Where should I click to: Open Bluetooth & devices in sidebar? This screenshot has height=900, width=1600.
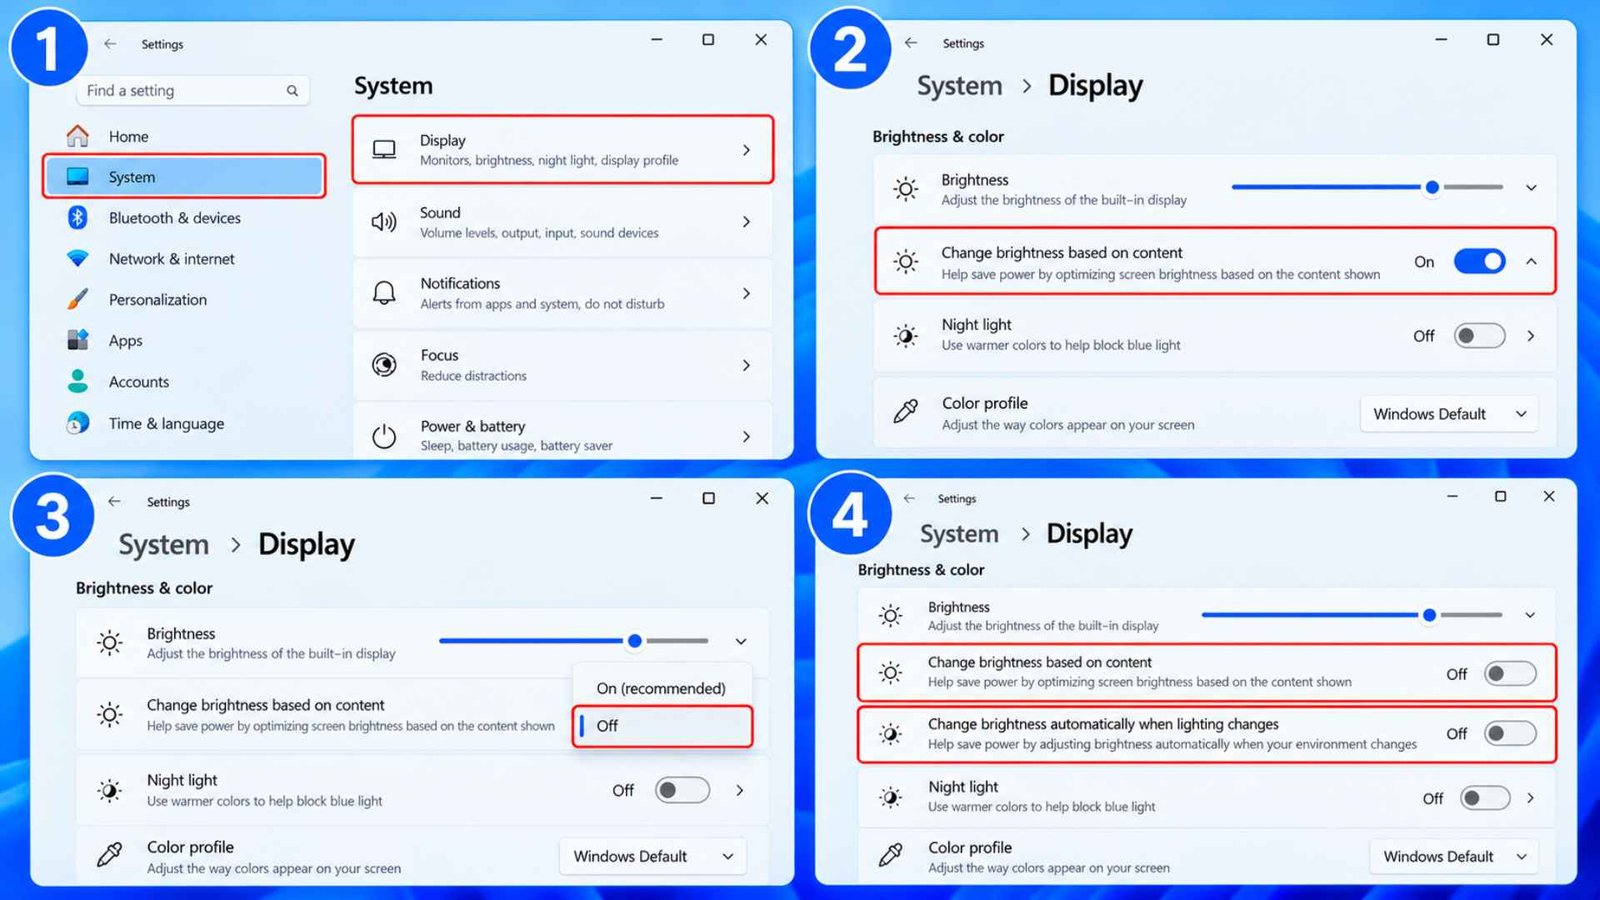pos(185,218)
